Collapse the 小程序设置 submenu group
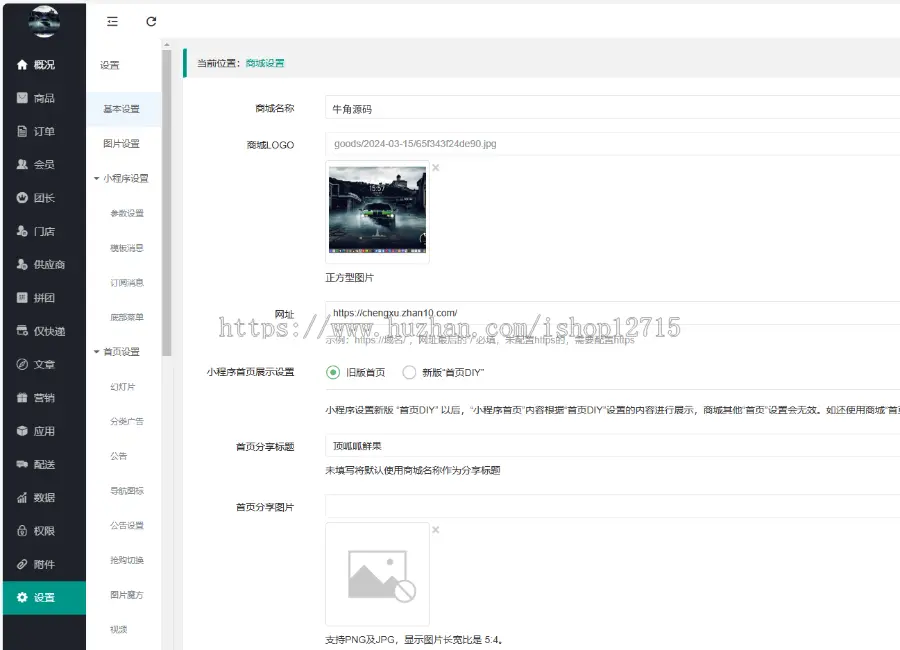The height and width of the screenshot is (650, 900). tap(97, 179)
